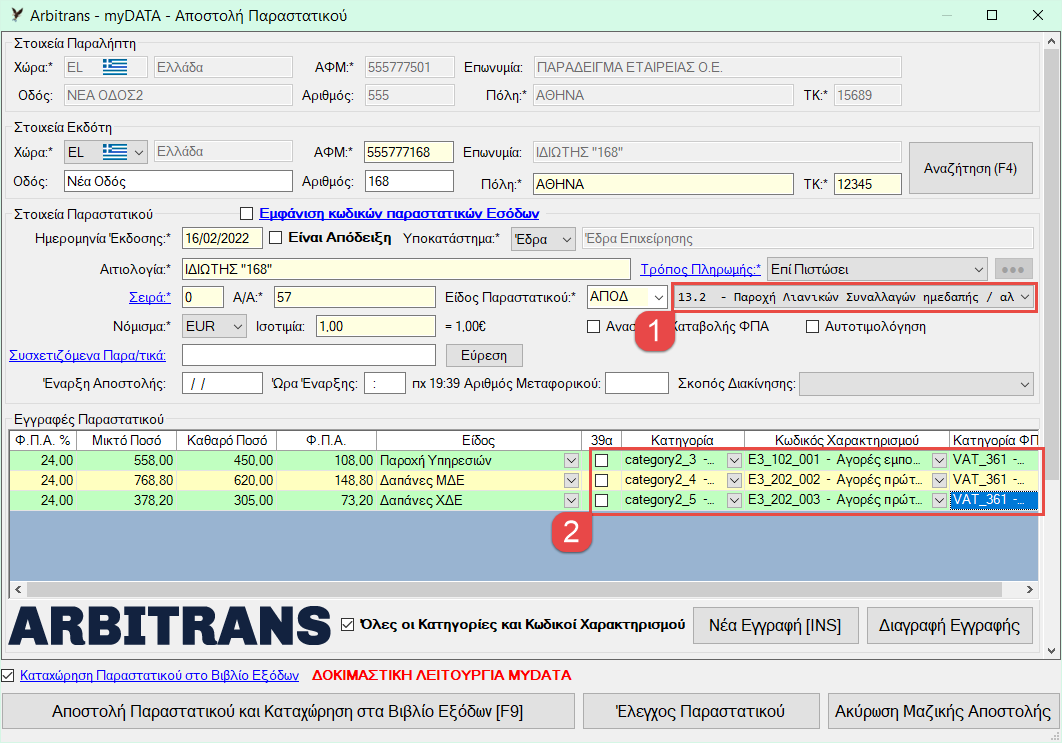Click the window's vertical scrollbar down arrow
Image resolution: width=1062 pixels, height=743 pixels.
(x=1050, y=651)
